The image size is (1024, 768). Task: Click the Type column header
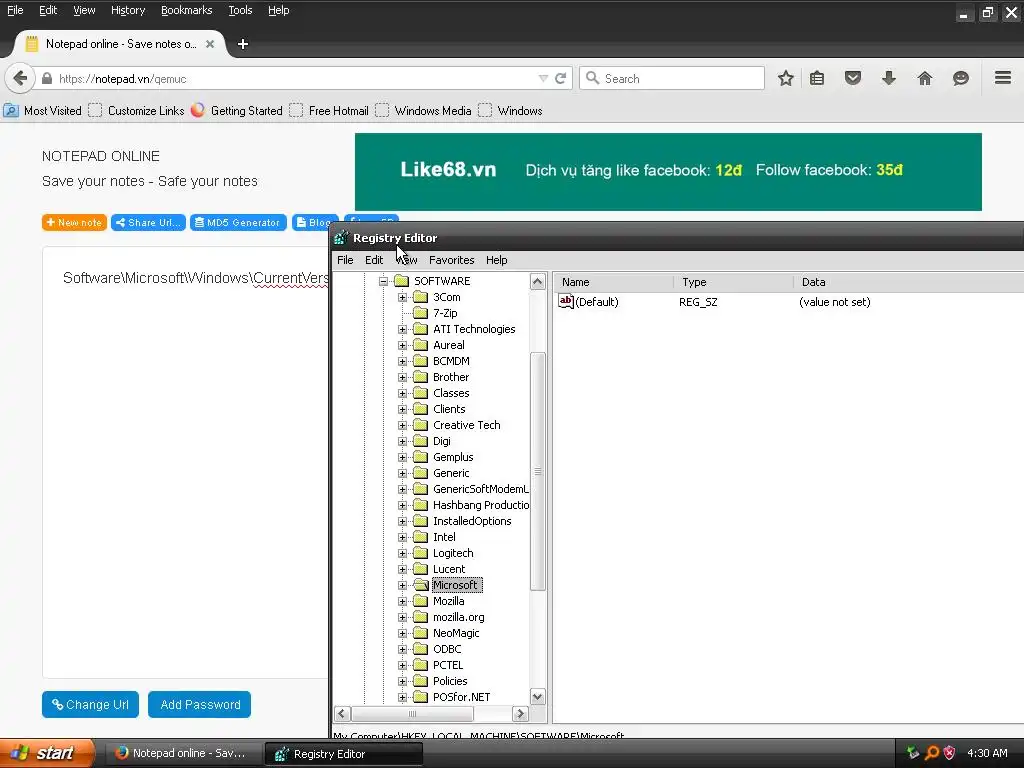[733, 282]
